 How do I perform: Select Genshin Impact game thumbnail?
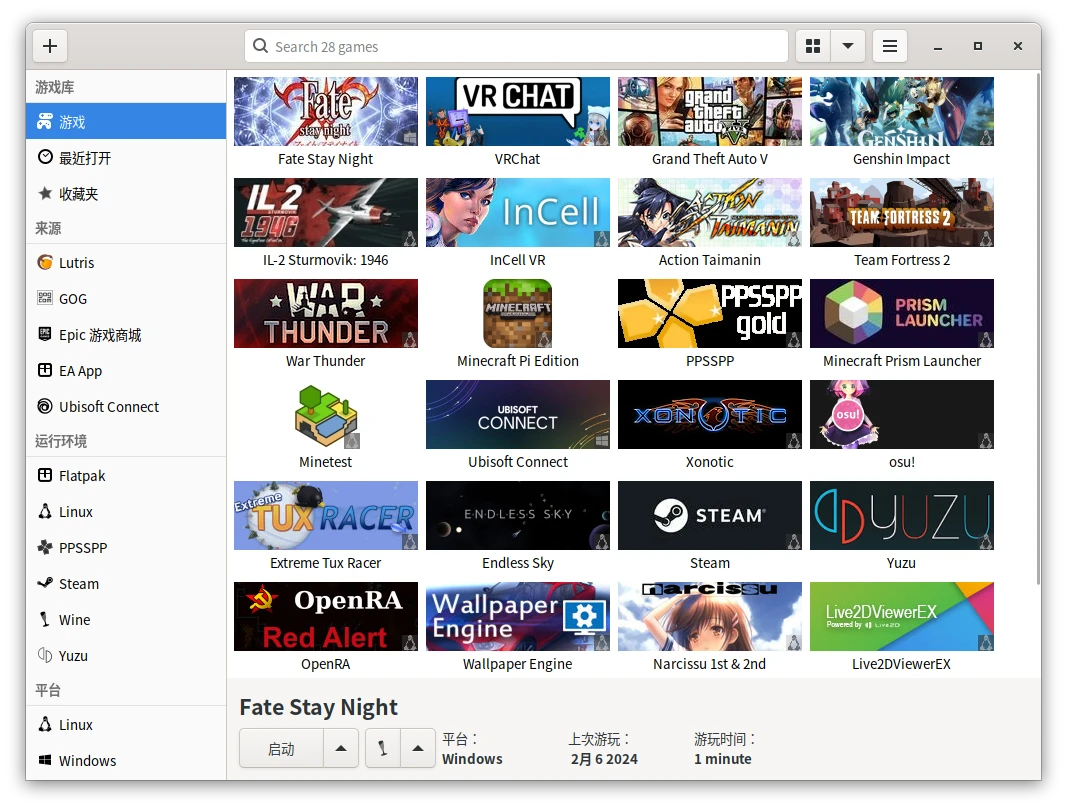901,112
